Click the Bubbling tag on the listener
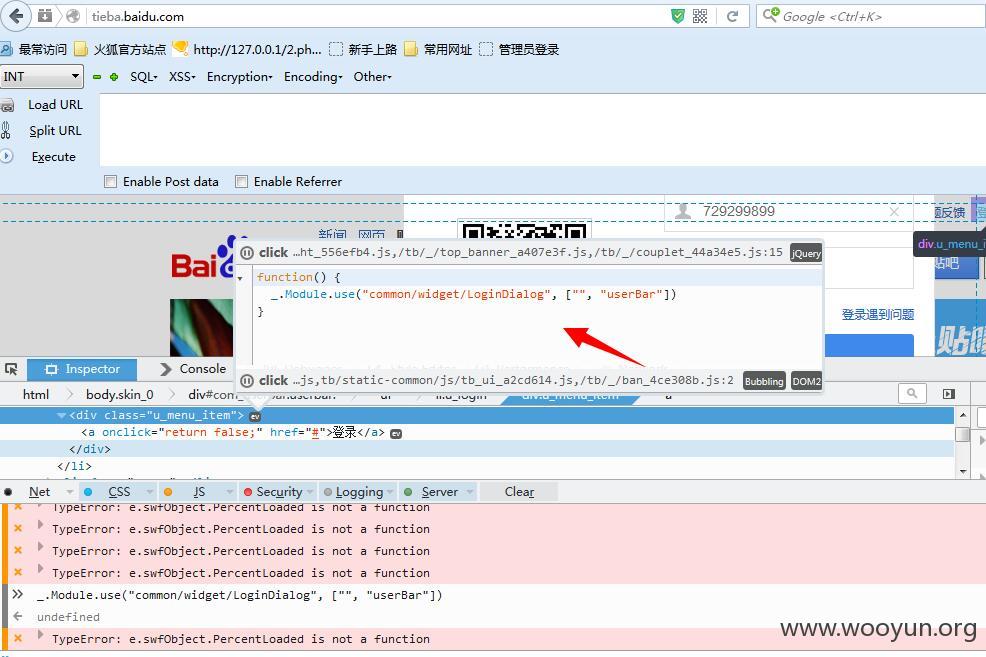This screenshot has width=986, height=657. tap(764, 381)
